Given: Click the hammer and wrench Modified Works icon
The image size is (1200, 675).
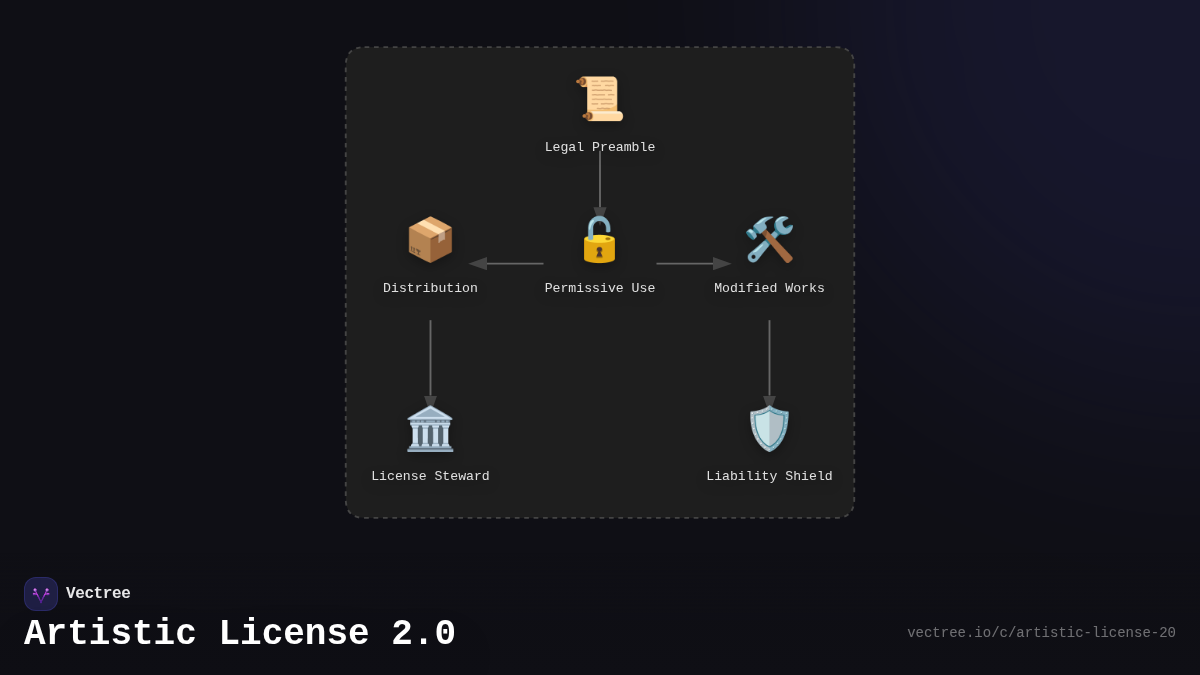Looking at the screenshot, I should coord(769,238).
